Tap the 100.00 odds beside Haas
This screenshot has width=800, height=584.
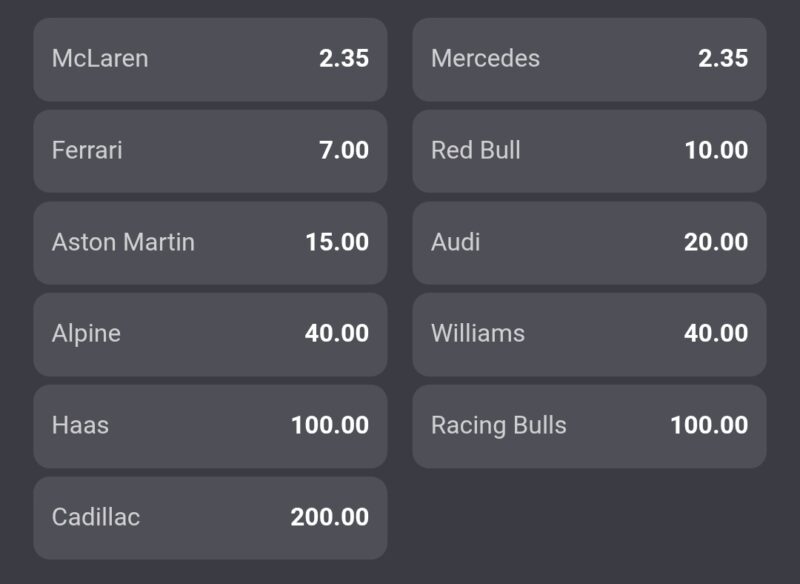(x=330, y=426)
